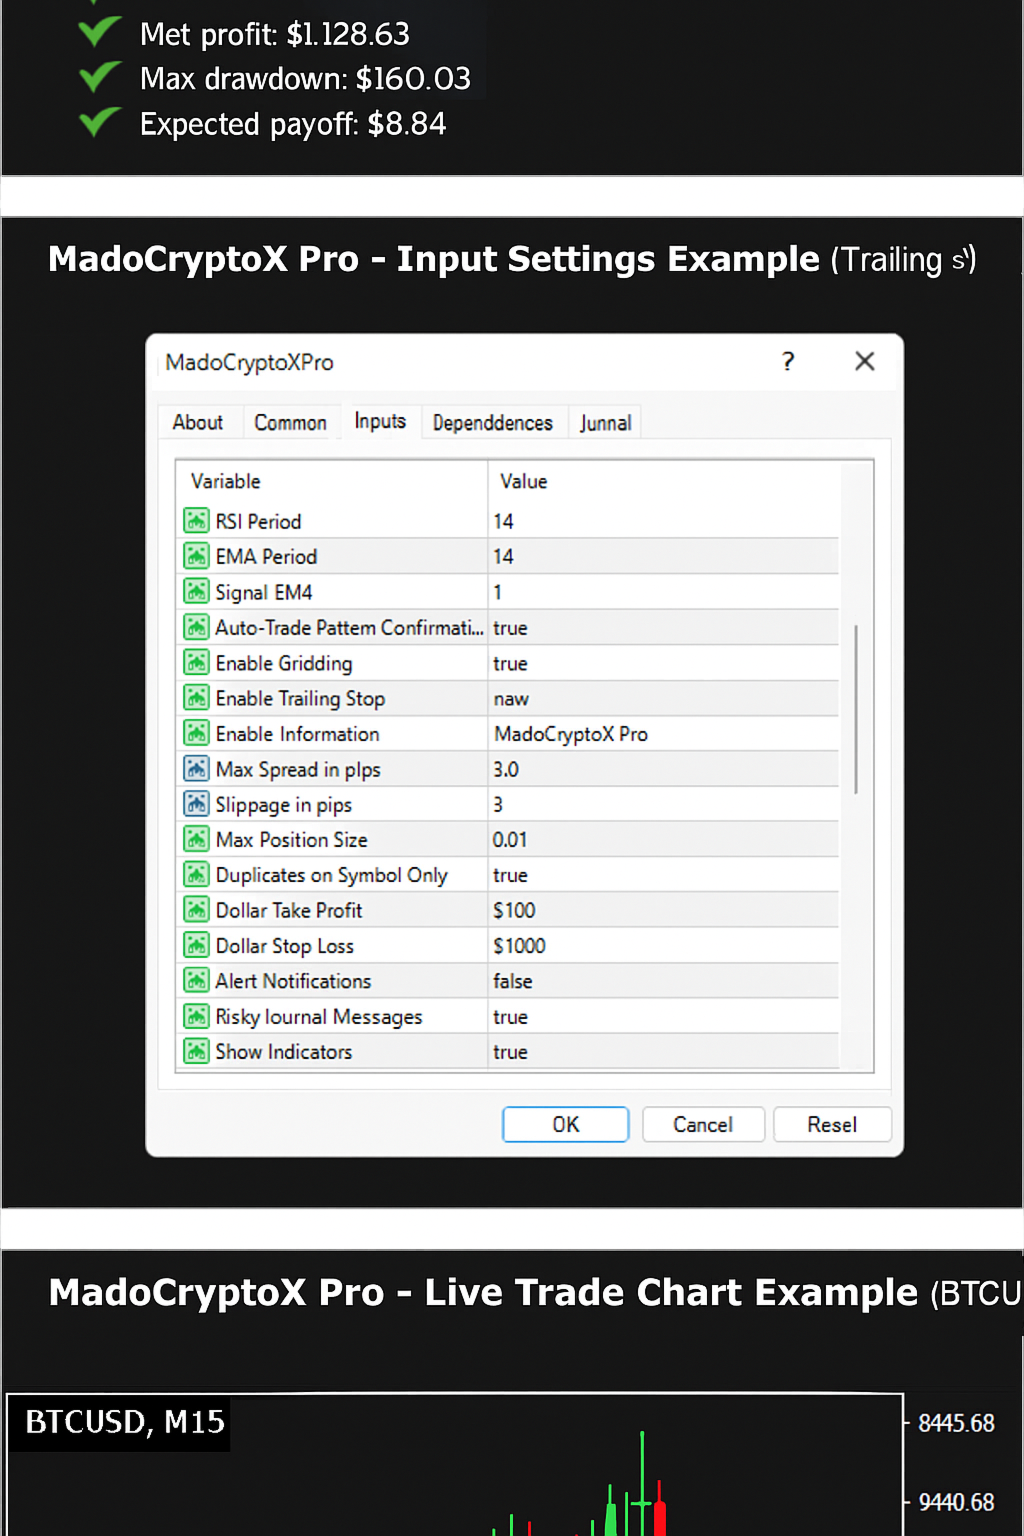This screenshot has width=1024, height=1536.
Task: Close the MadoCryptoXPro dialog with X
Action: coord(865,361)
